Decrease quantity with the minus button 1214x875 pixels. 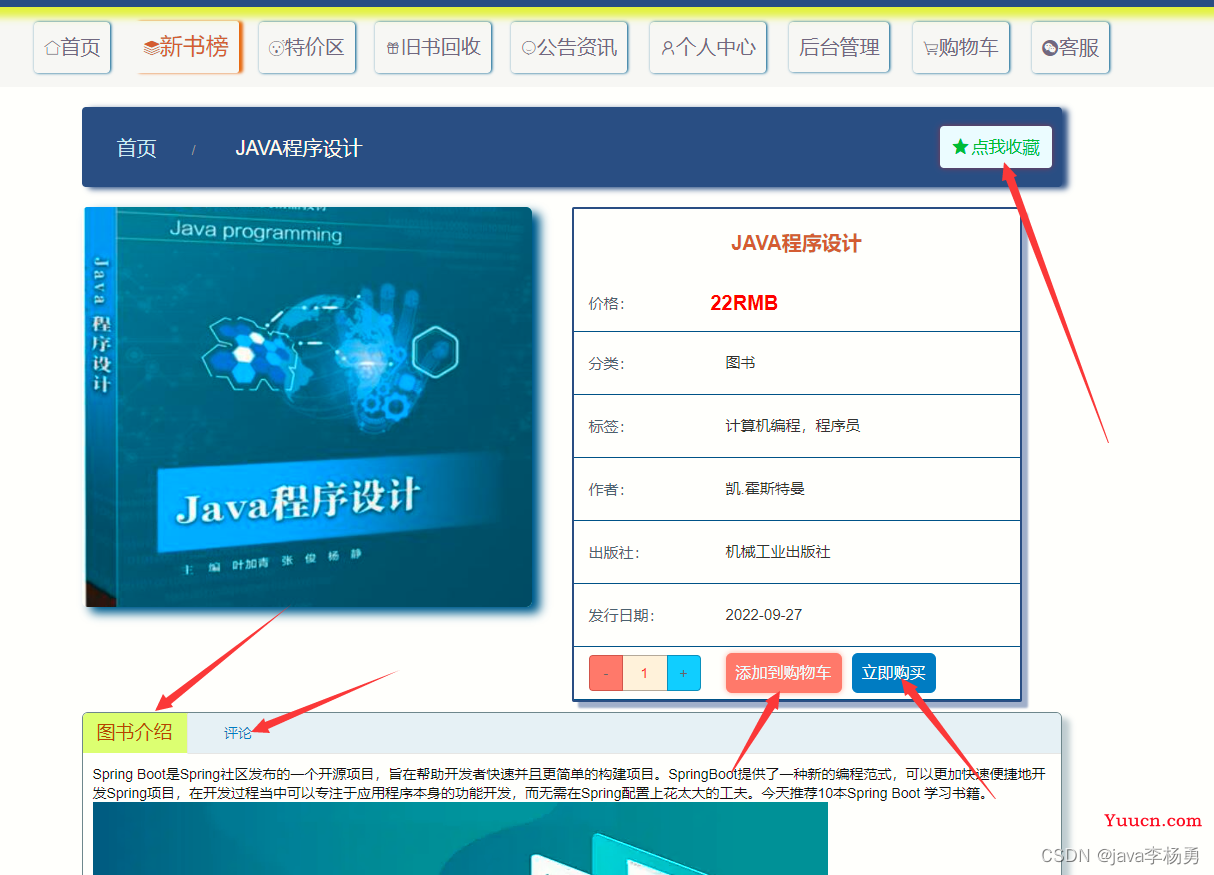coord(606,673)
